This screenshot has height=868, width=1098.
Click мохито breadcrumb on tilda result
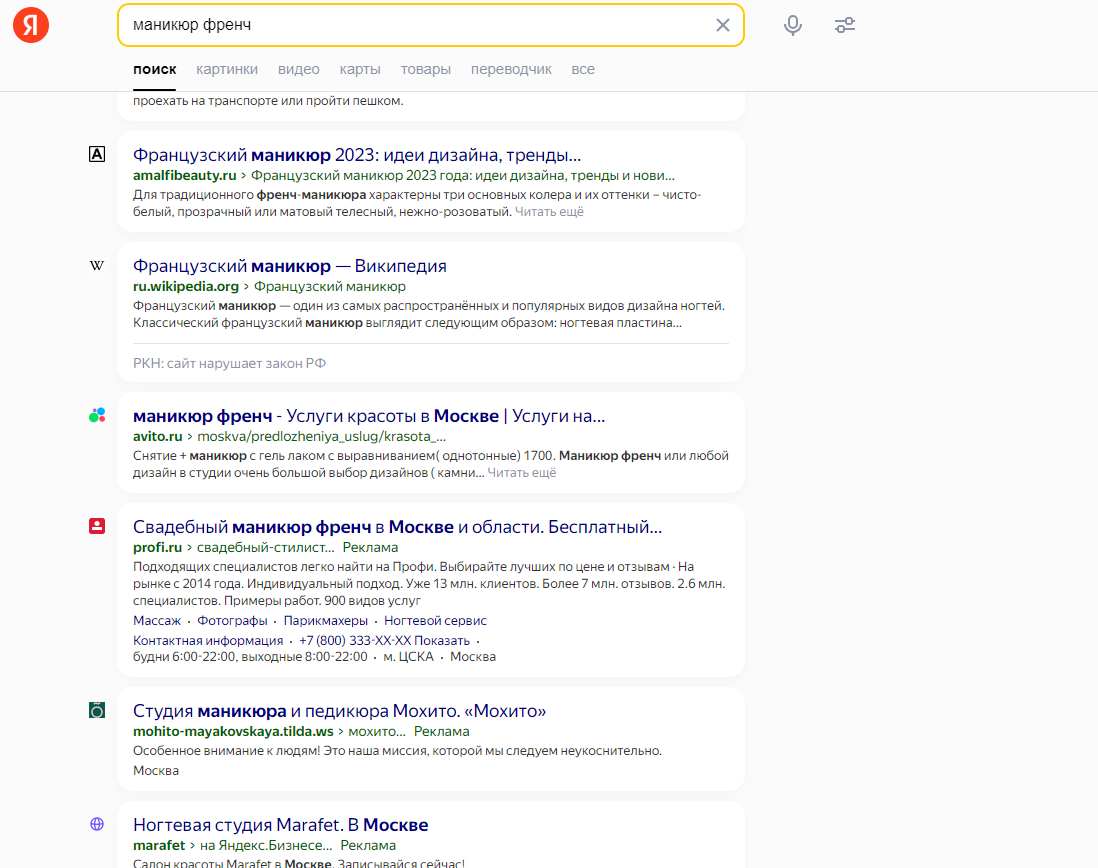(377, 732)
